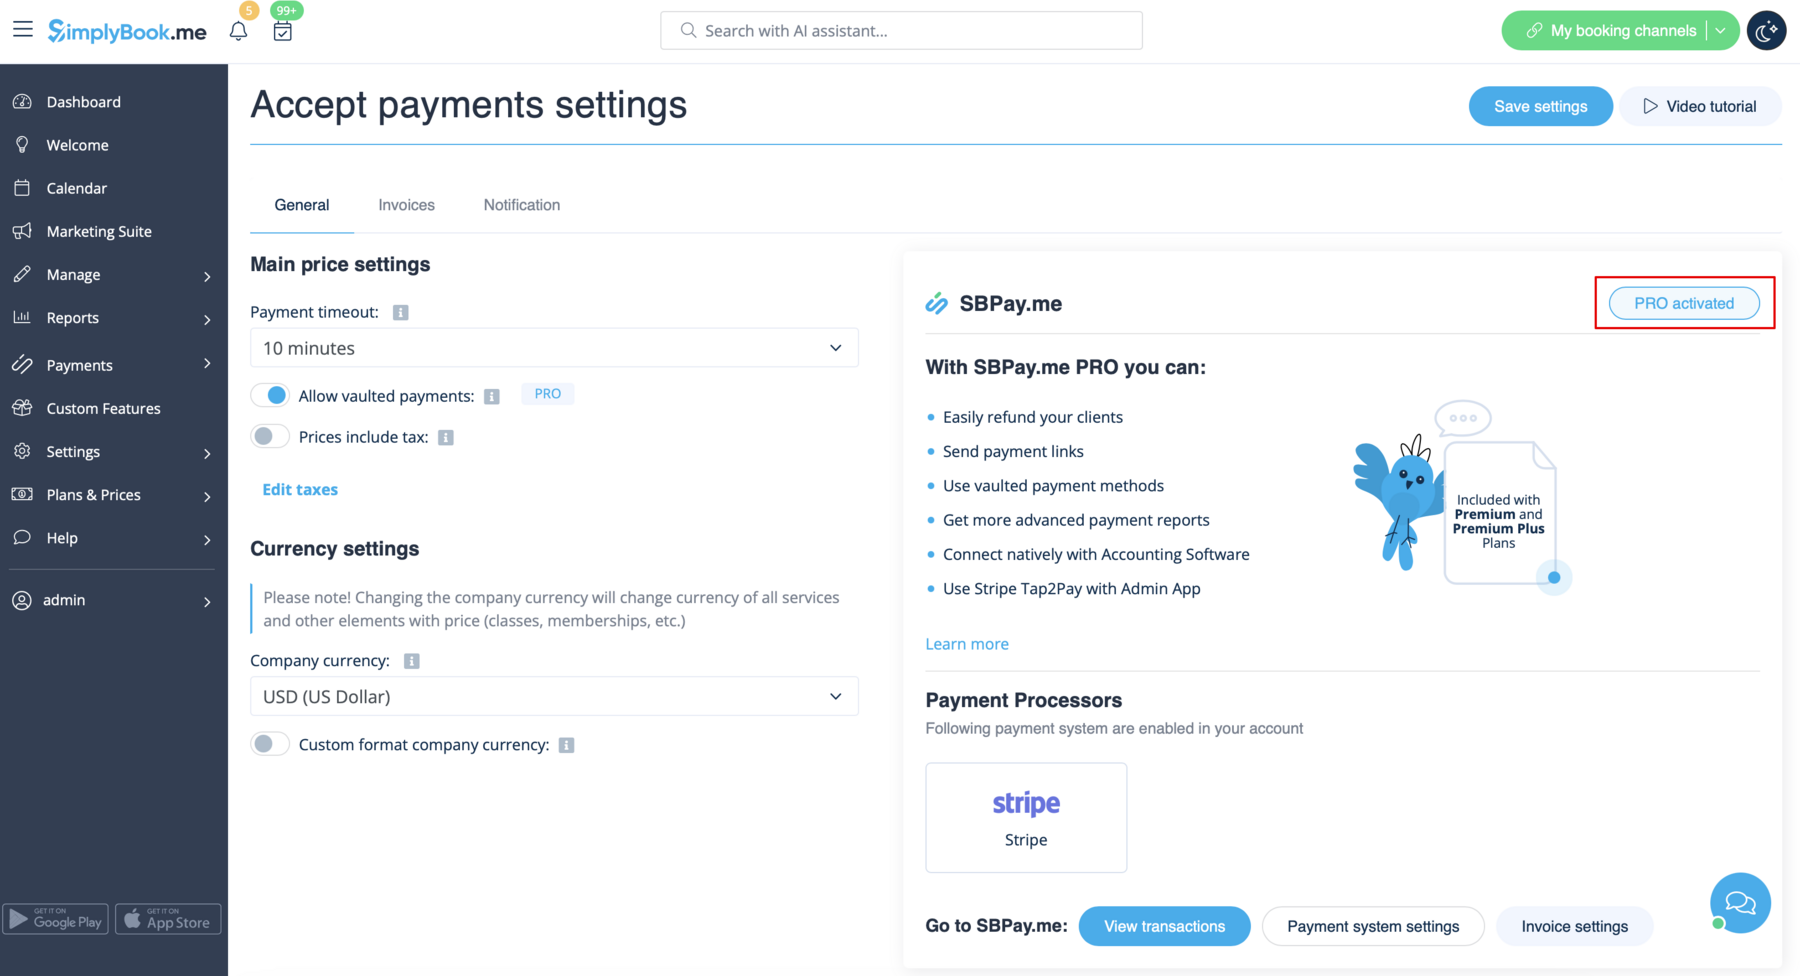This screenshot has height=976, width=1800.
Task: Select the Dashboard sidebar icon
Action: [22, 101]
